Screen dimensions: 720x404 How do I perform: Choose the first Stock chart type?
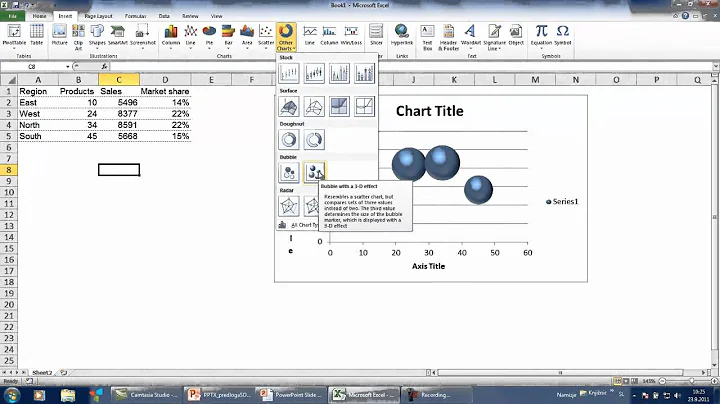[x=289, y=73]
